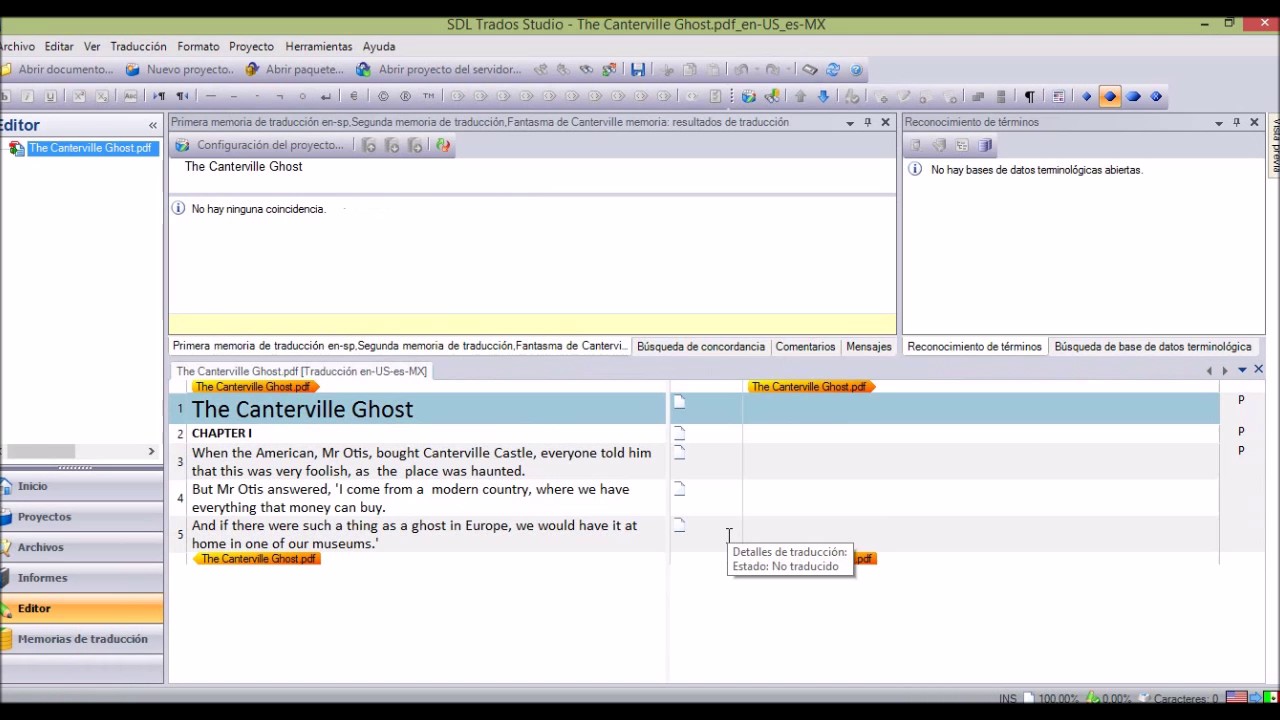The image size is (1280, 720).
Task: Open the Archivo menu
Action: pos(17,47)
